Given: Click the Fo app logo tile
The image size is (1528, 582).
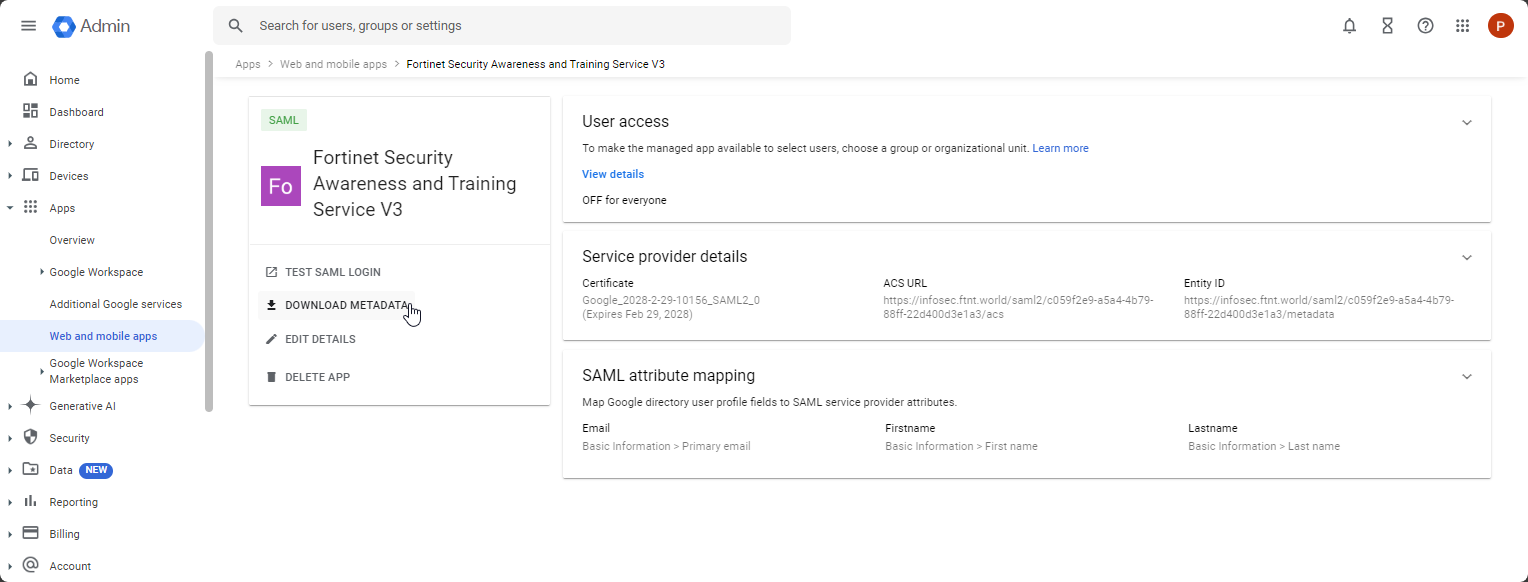Looking at the screenshot, I should point(281,186).
